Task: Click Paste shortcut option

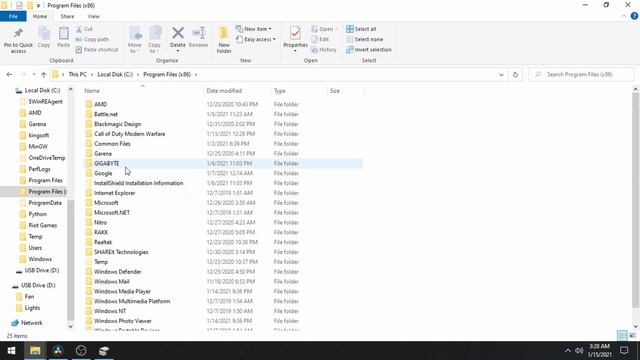Action: tap(97, 49)
